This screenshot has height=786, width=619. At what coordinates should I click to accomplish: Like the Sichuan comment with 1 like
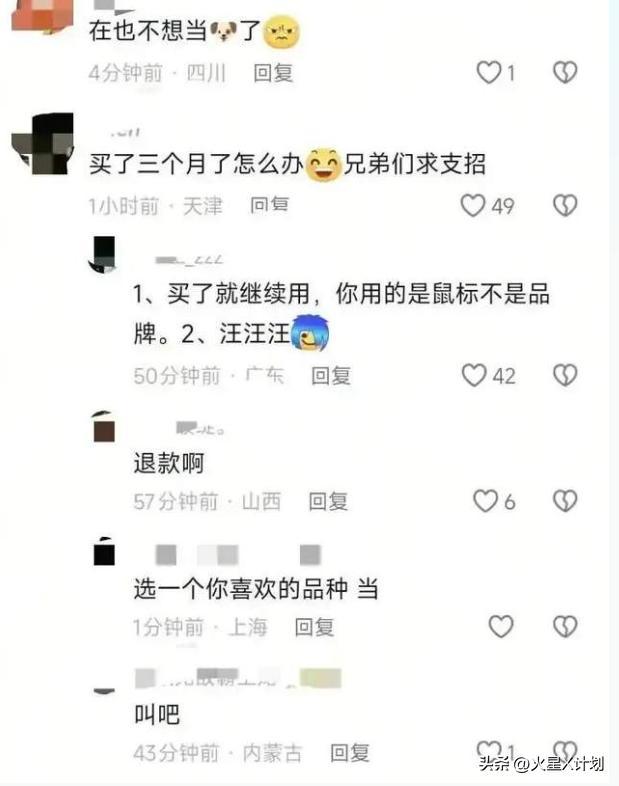coord(489,73)
